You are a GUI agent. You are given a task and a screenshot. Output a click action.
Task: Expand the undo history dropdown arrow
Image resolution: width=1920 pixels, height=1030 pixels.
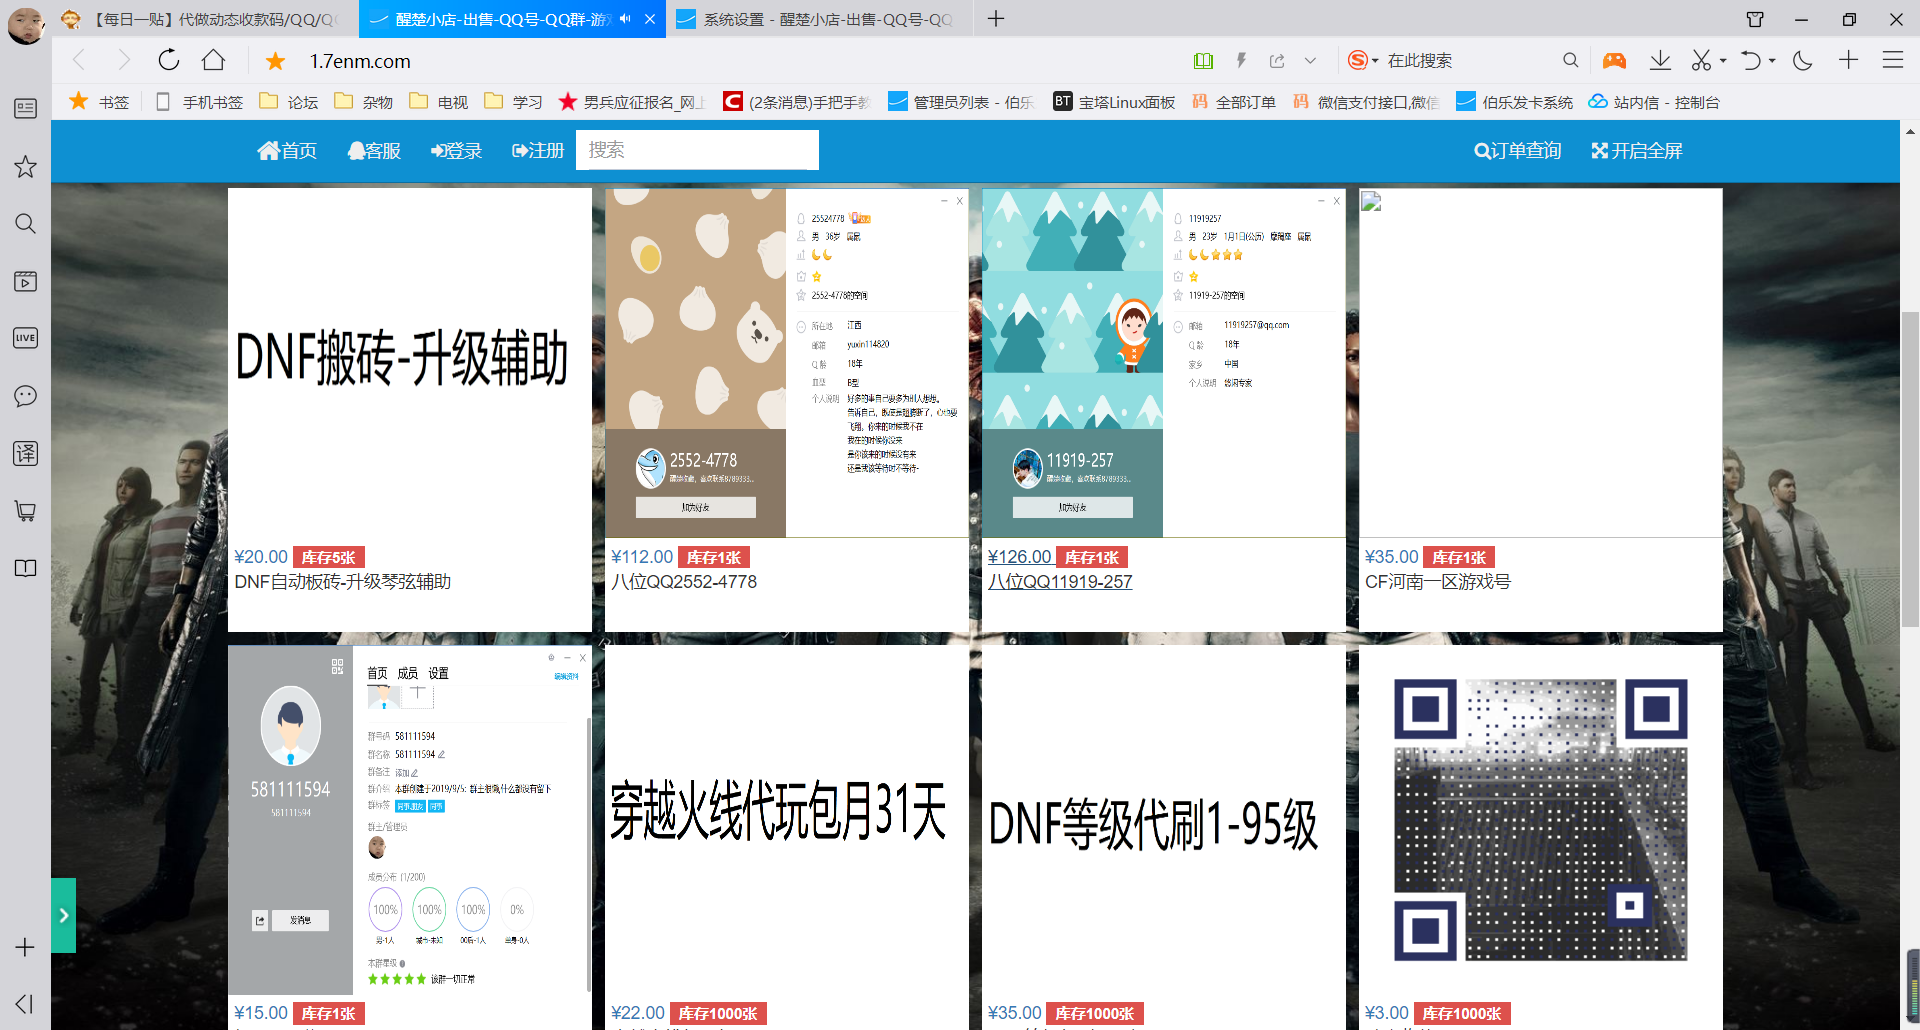pos(1772,61)
